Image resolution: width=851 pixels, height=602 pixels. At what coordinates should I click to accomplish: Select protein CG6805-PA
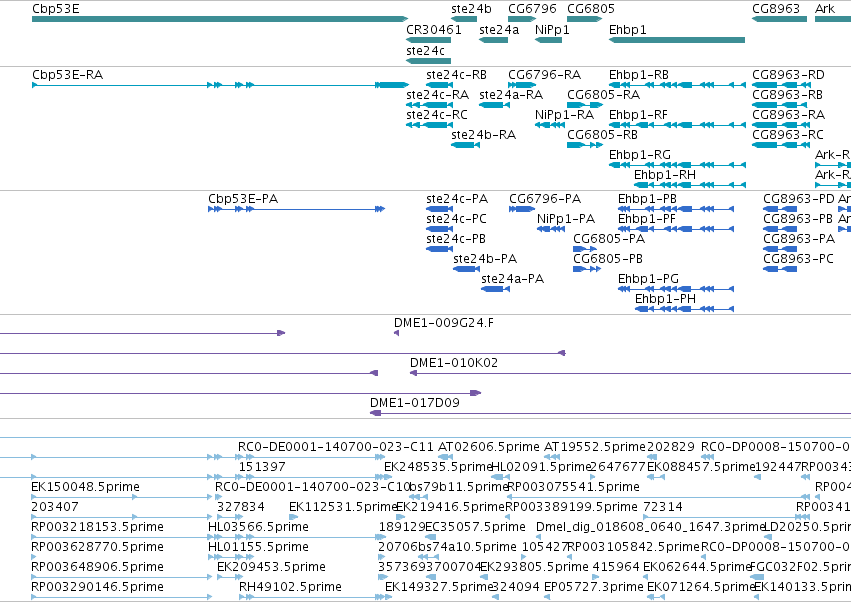[609, 239]
